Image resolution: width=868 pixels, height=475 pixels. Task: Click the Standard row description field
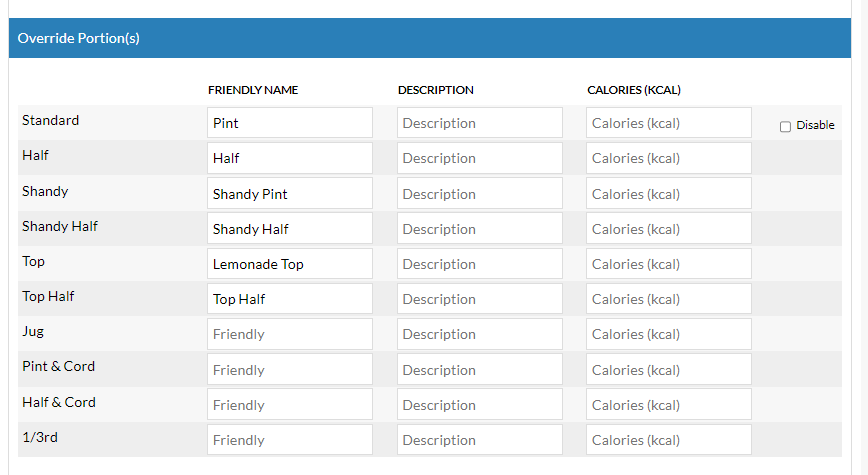[479, 123]
